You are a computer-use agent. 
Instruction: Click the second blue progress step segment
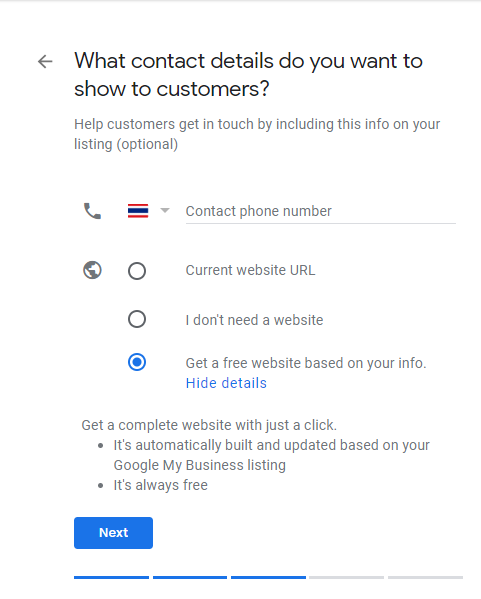point(190,577)
